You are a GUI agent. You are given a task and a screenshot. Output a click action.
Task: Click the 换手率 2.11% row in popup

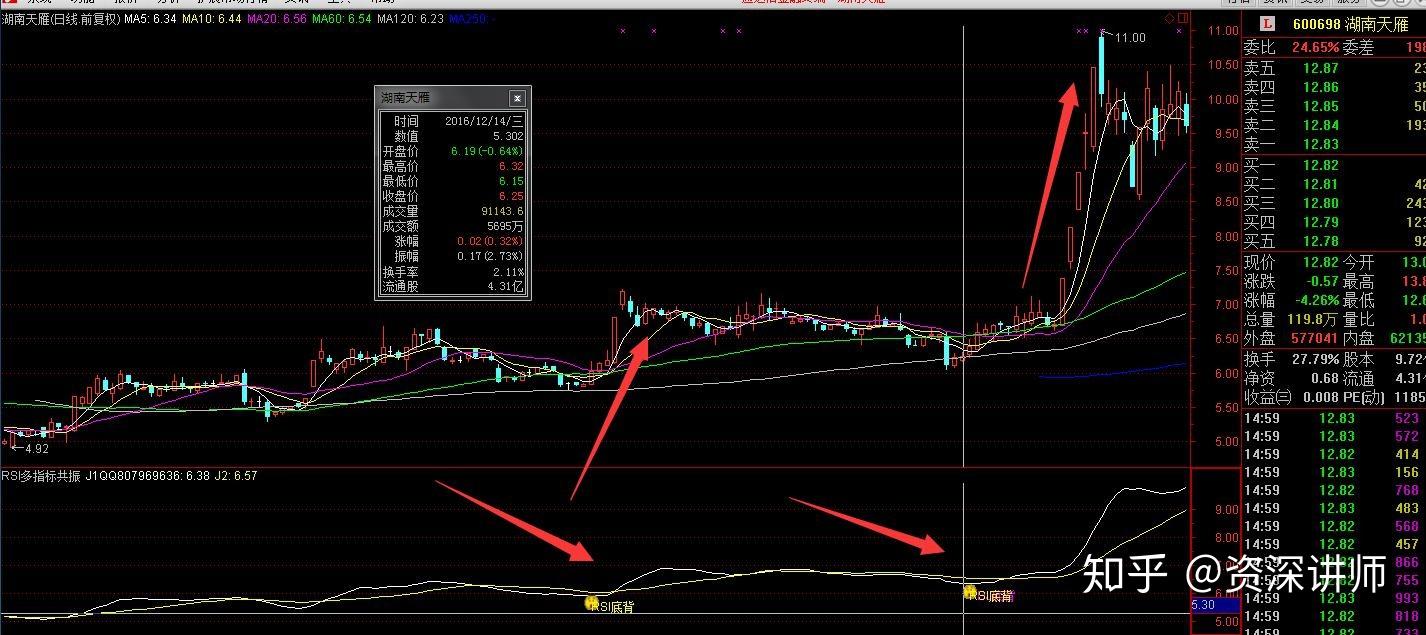(453, 271)
